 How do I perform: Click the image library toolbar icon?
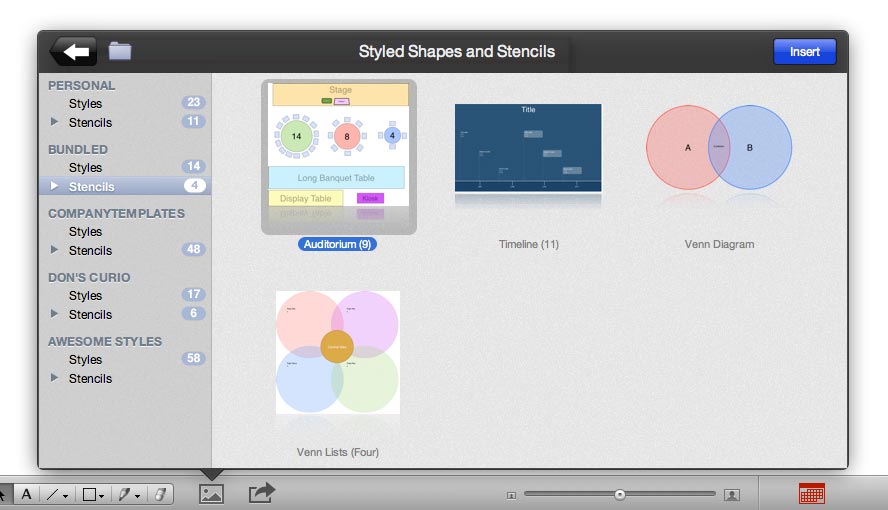[211, 494]
